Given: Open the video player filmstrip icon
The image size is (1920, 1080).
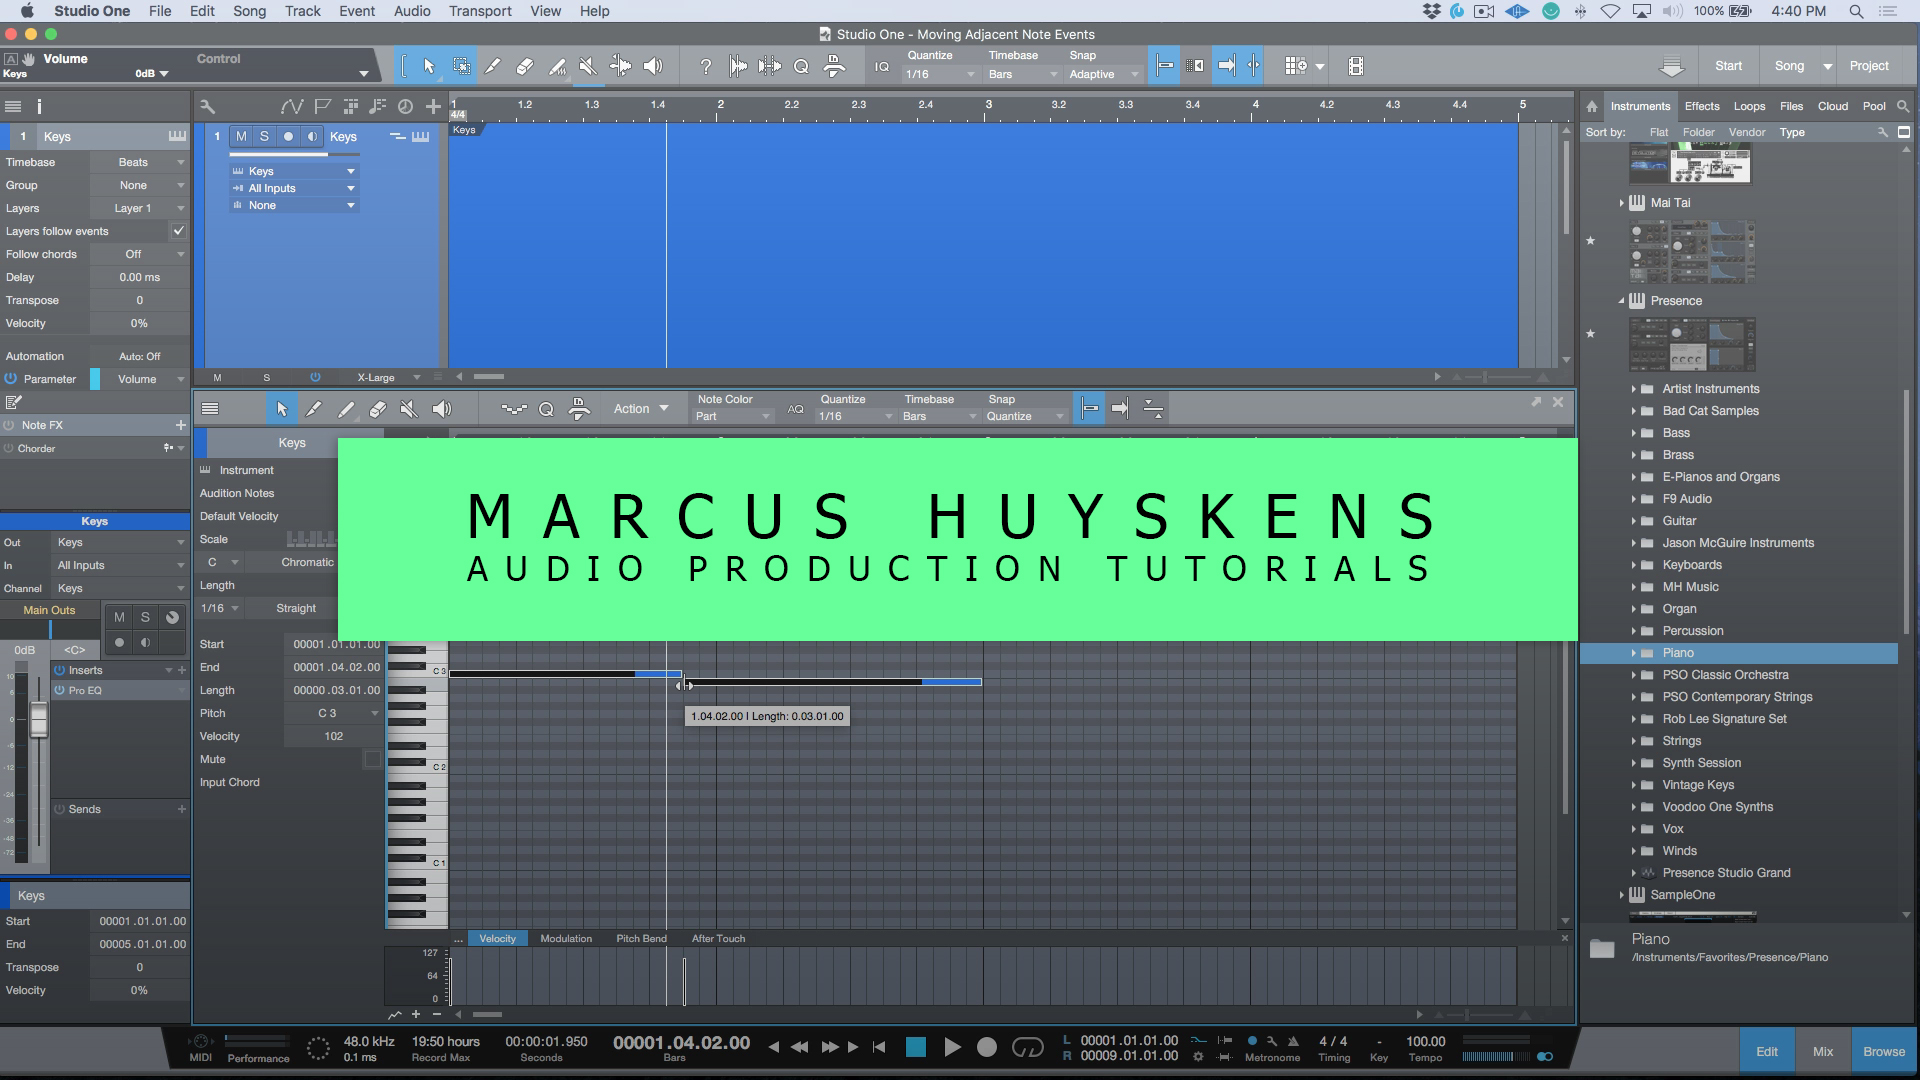Looking at the screenshot, I should coord(1355,66).
